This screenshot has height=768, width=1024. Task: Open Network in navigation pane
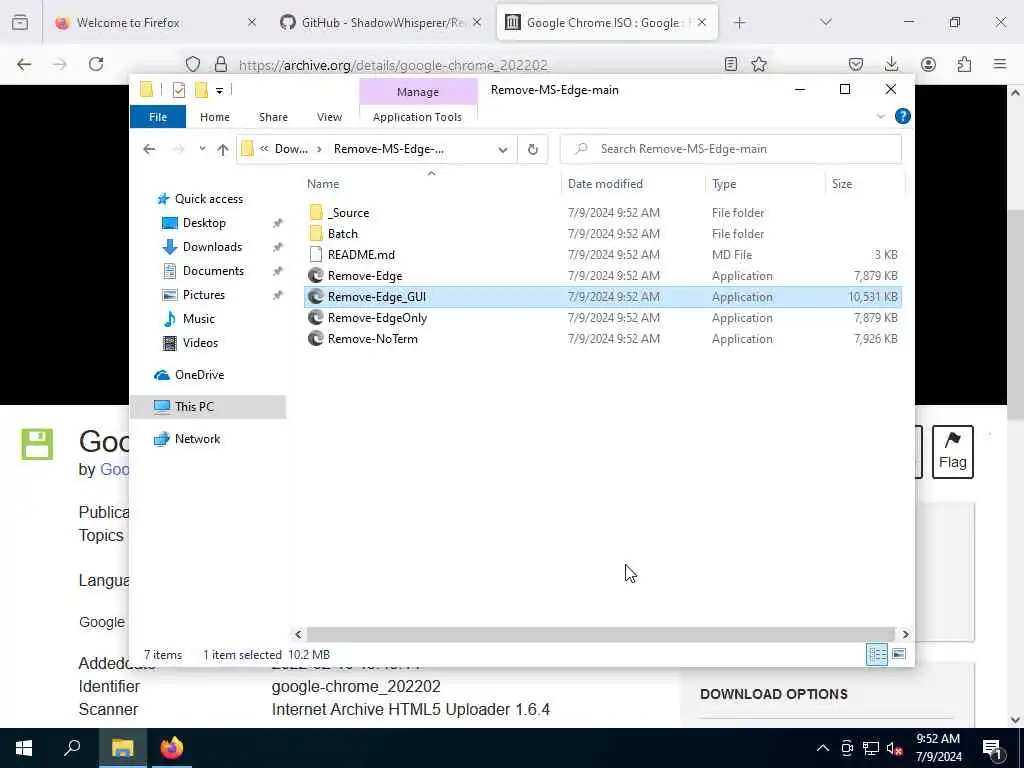click(197, 439)
